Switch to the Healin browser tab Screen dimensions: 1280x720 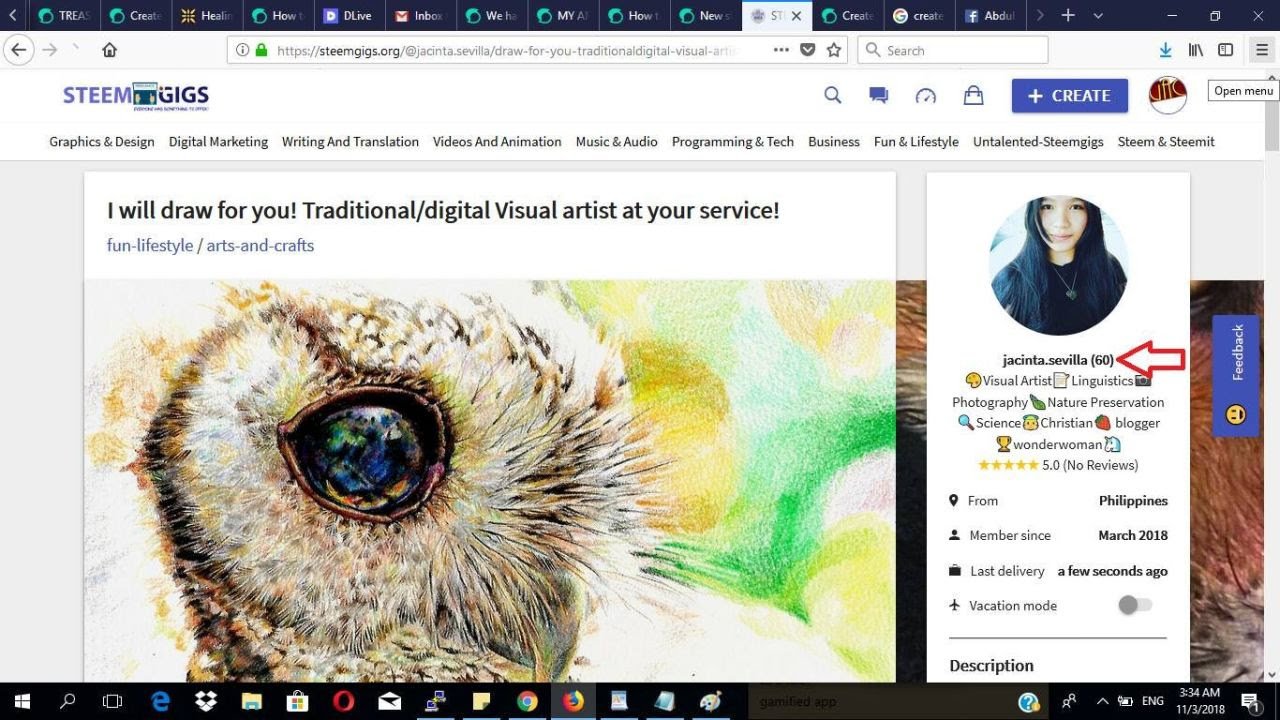(207, 15)
